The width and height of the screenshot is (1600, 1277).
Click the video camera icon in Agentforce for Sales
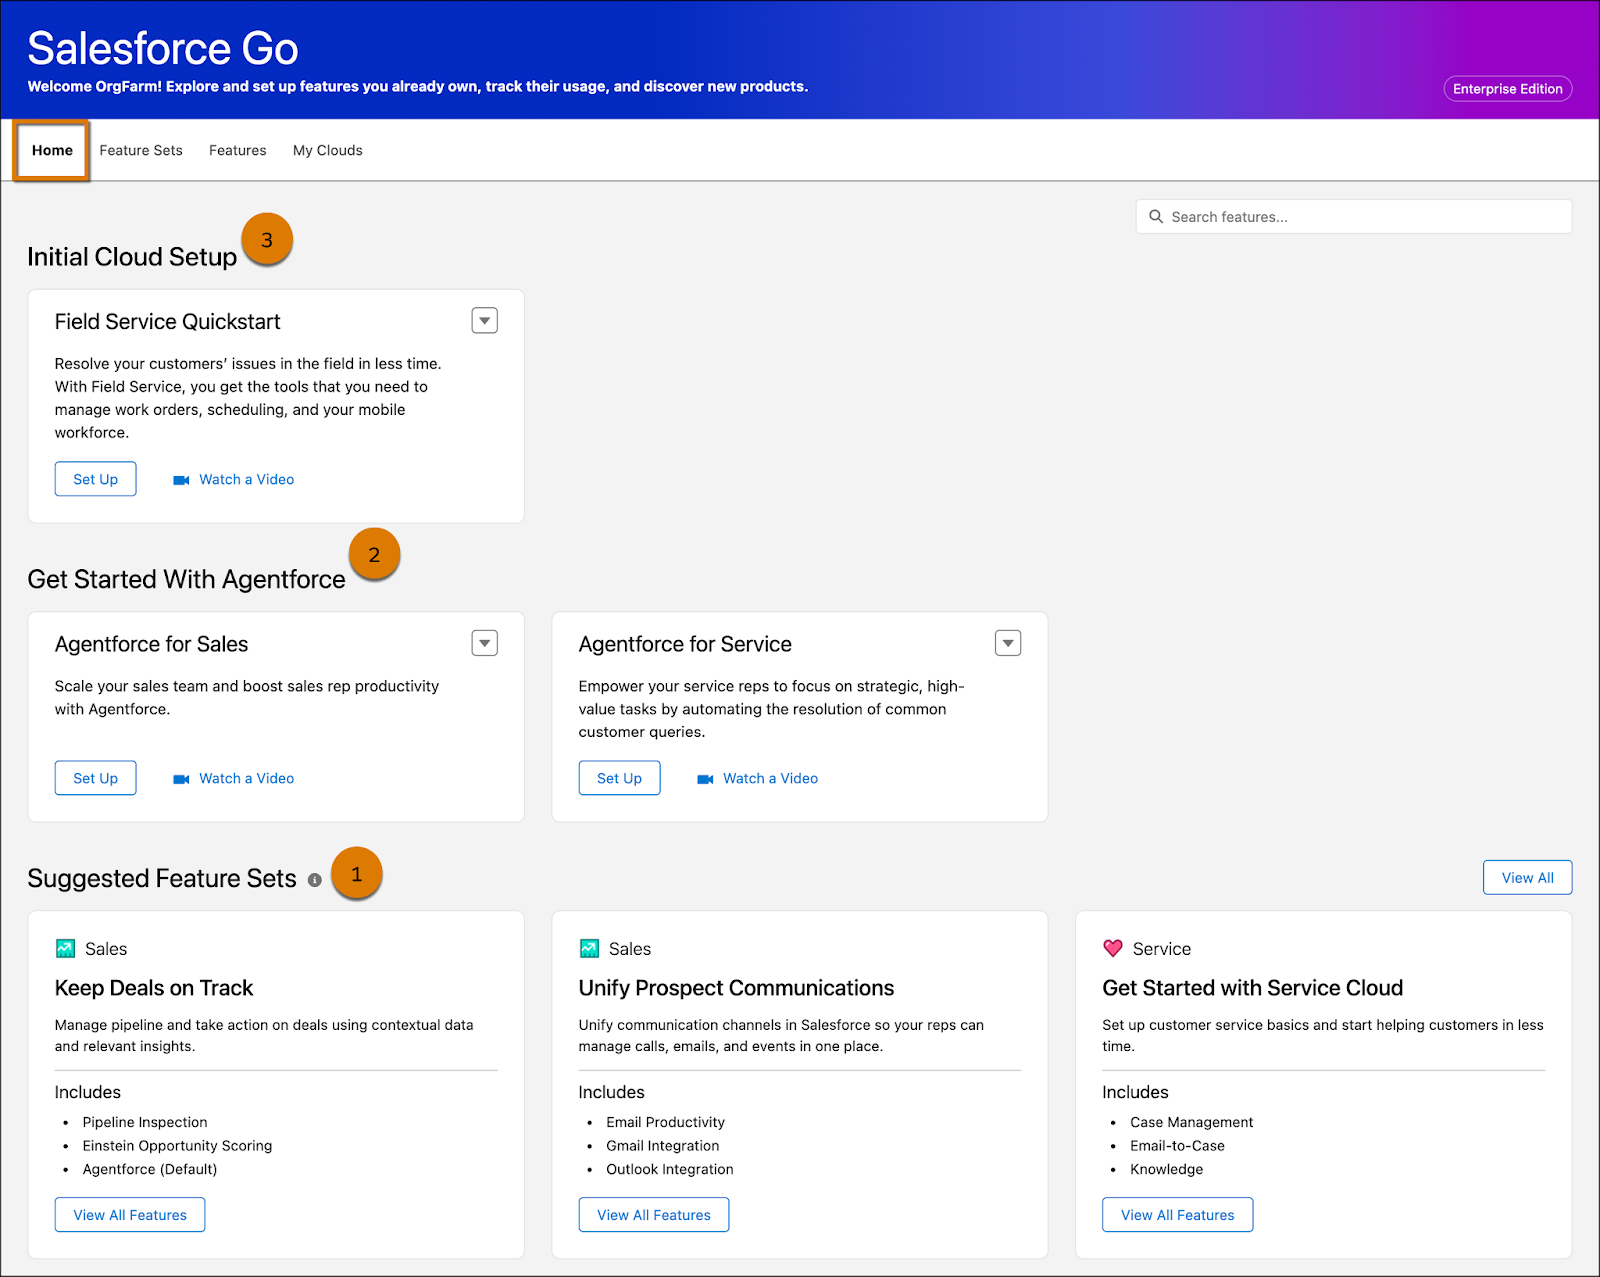point(181,780)
